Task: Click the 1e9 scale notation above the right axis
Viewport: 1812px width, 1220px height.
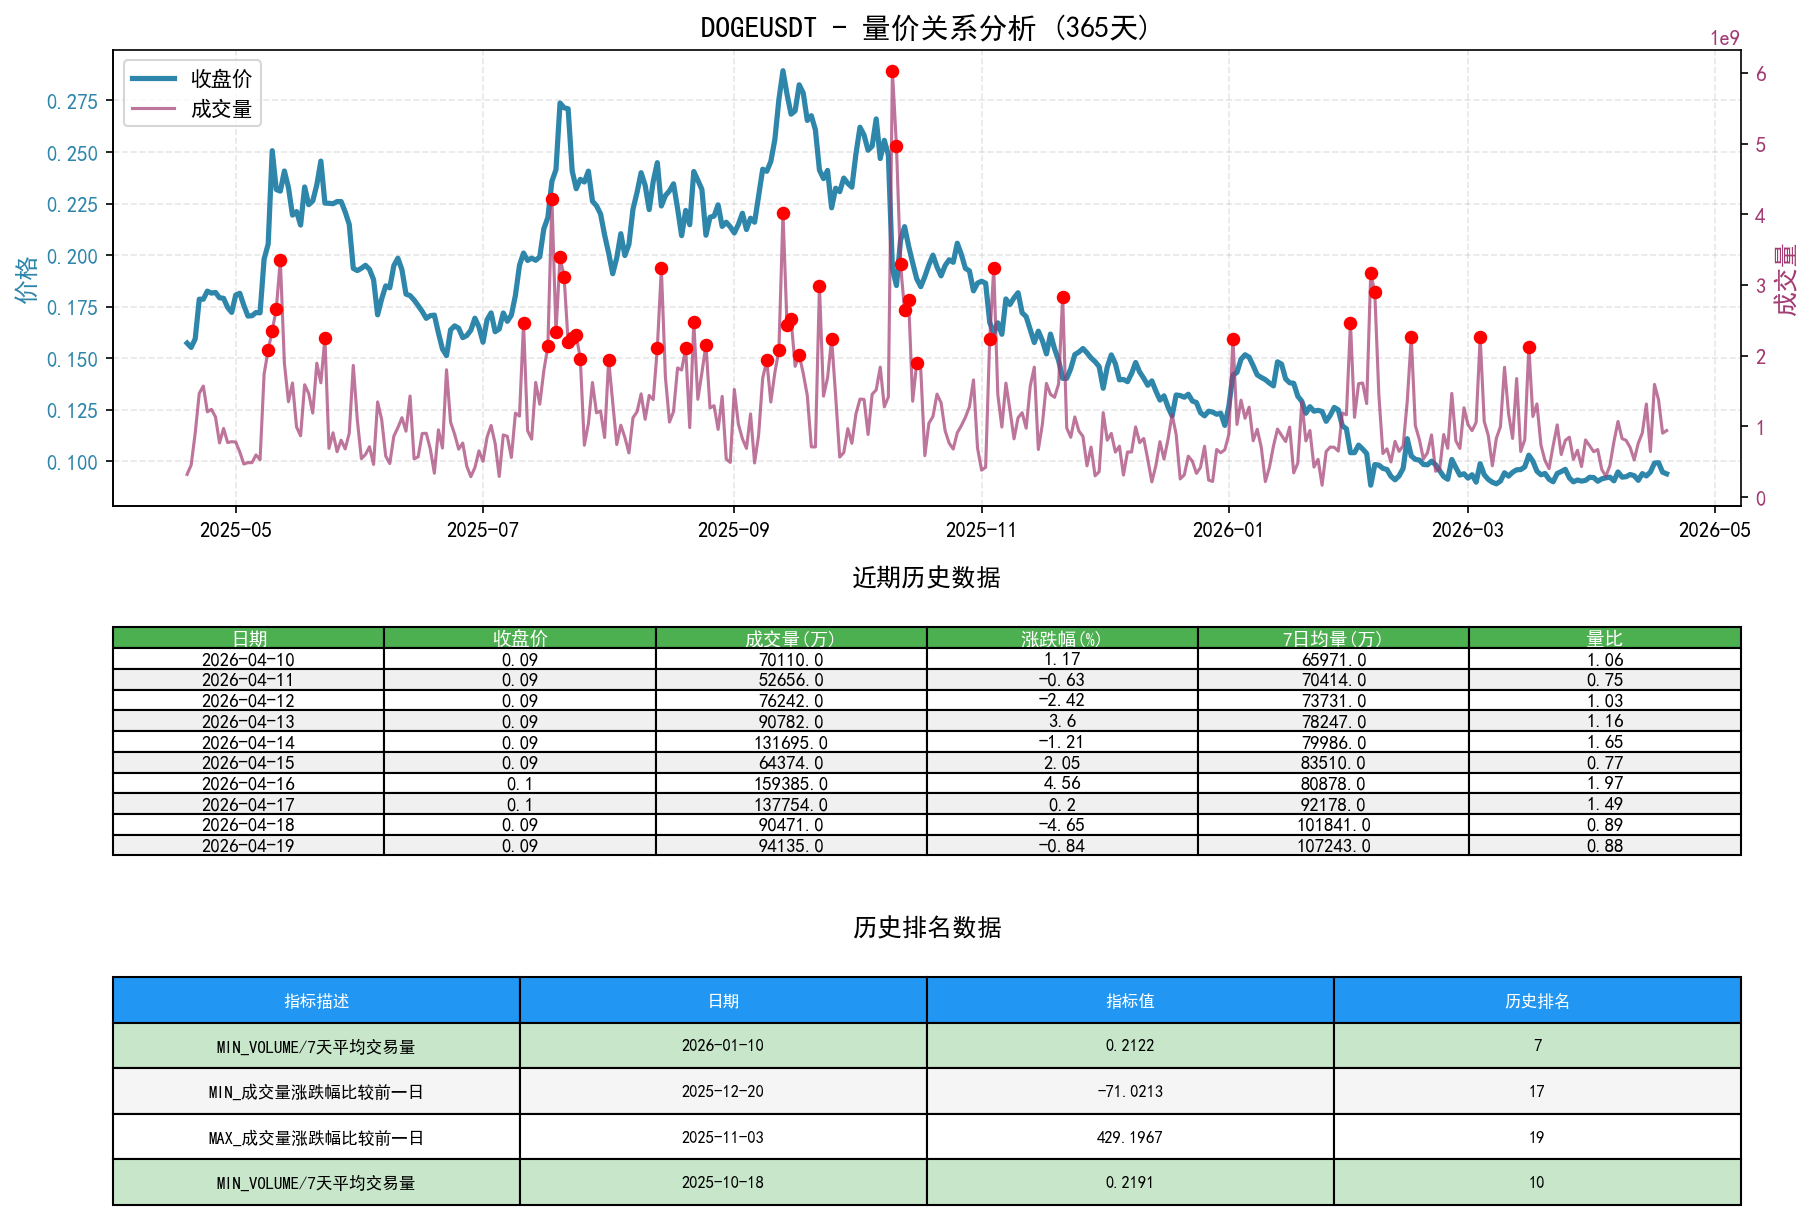Action: click(1724, 38)
